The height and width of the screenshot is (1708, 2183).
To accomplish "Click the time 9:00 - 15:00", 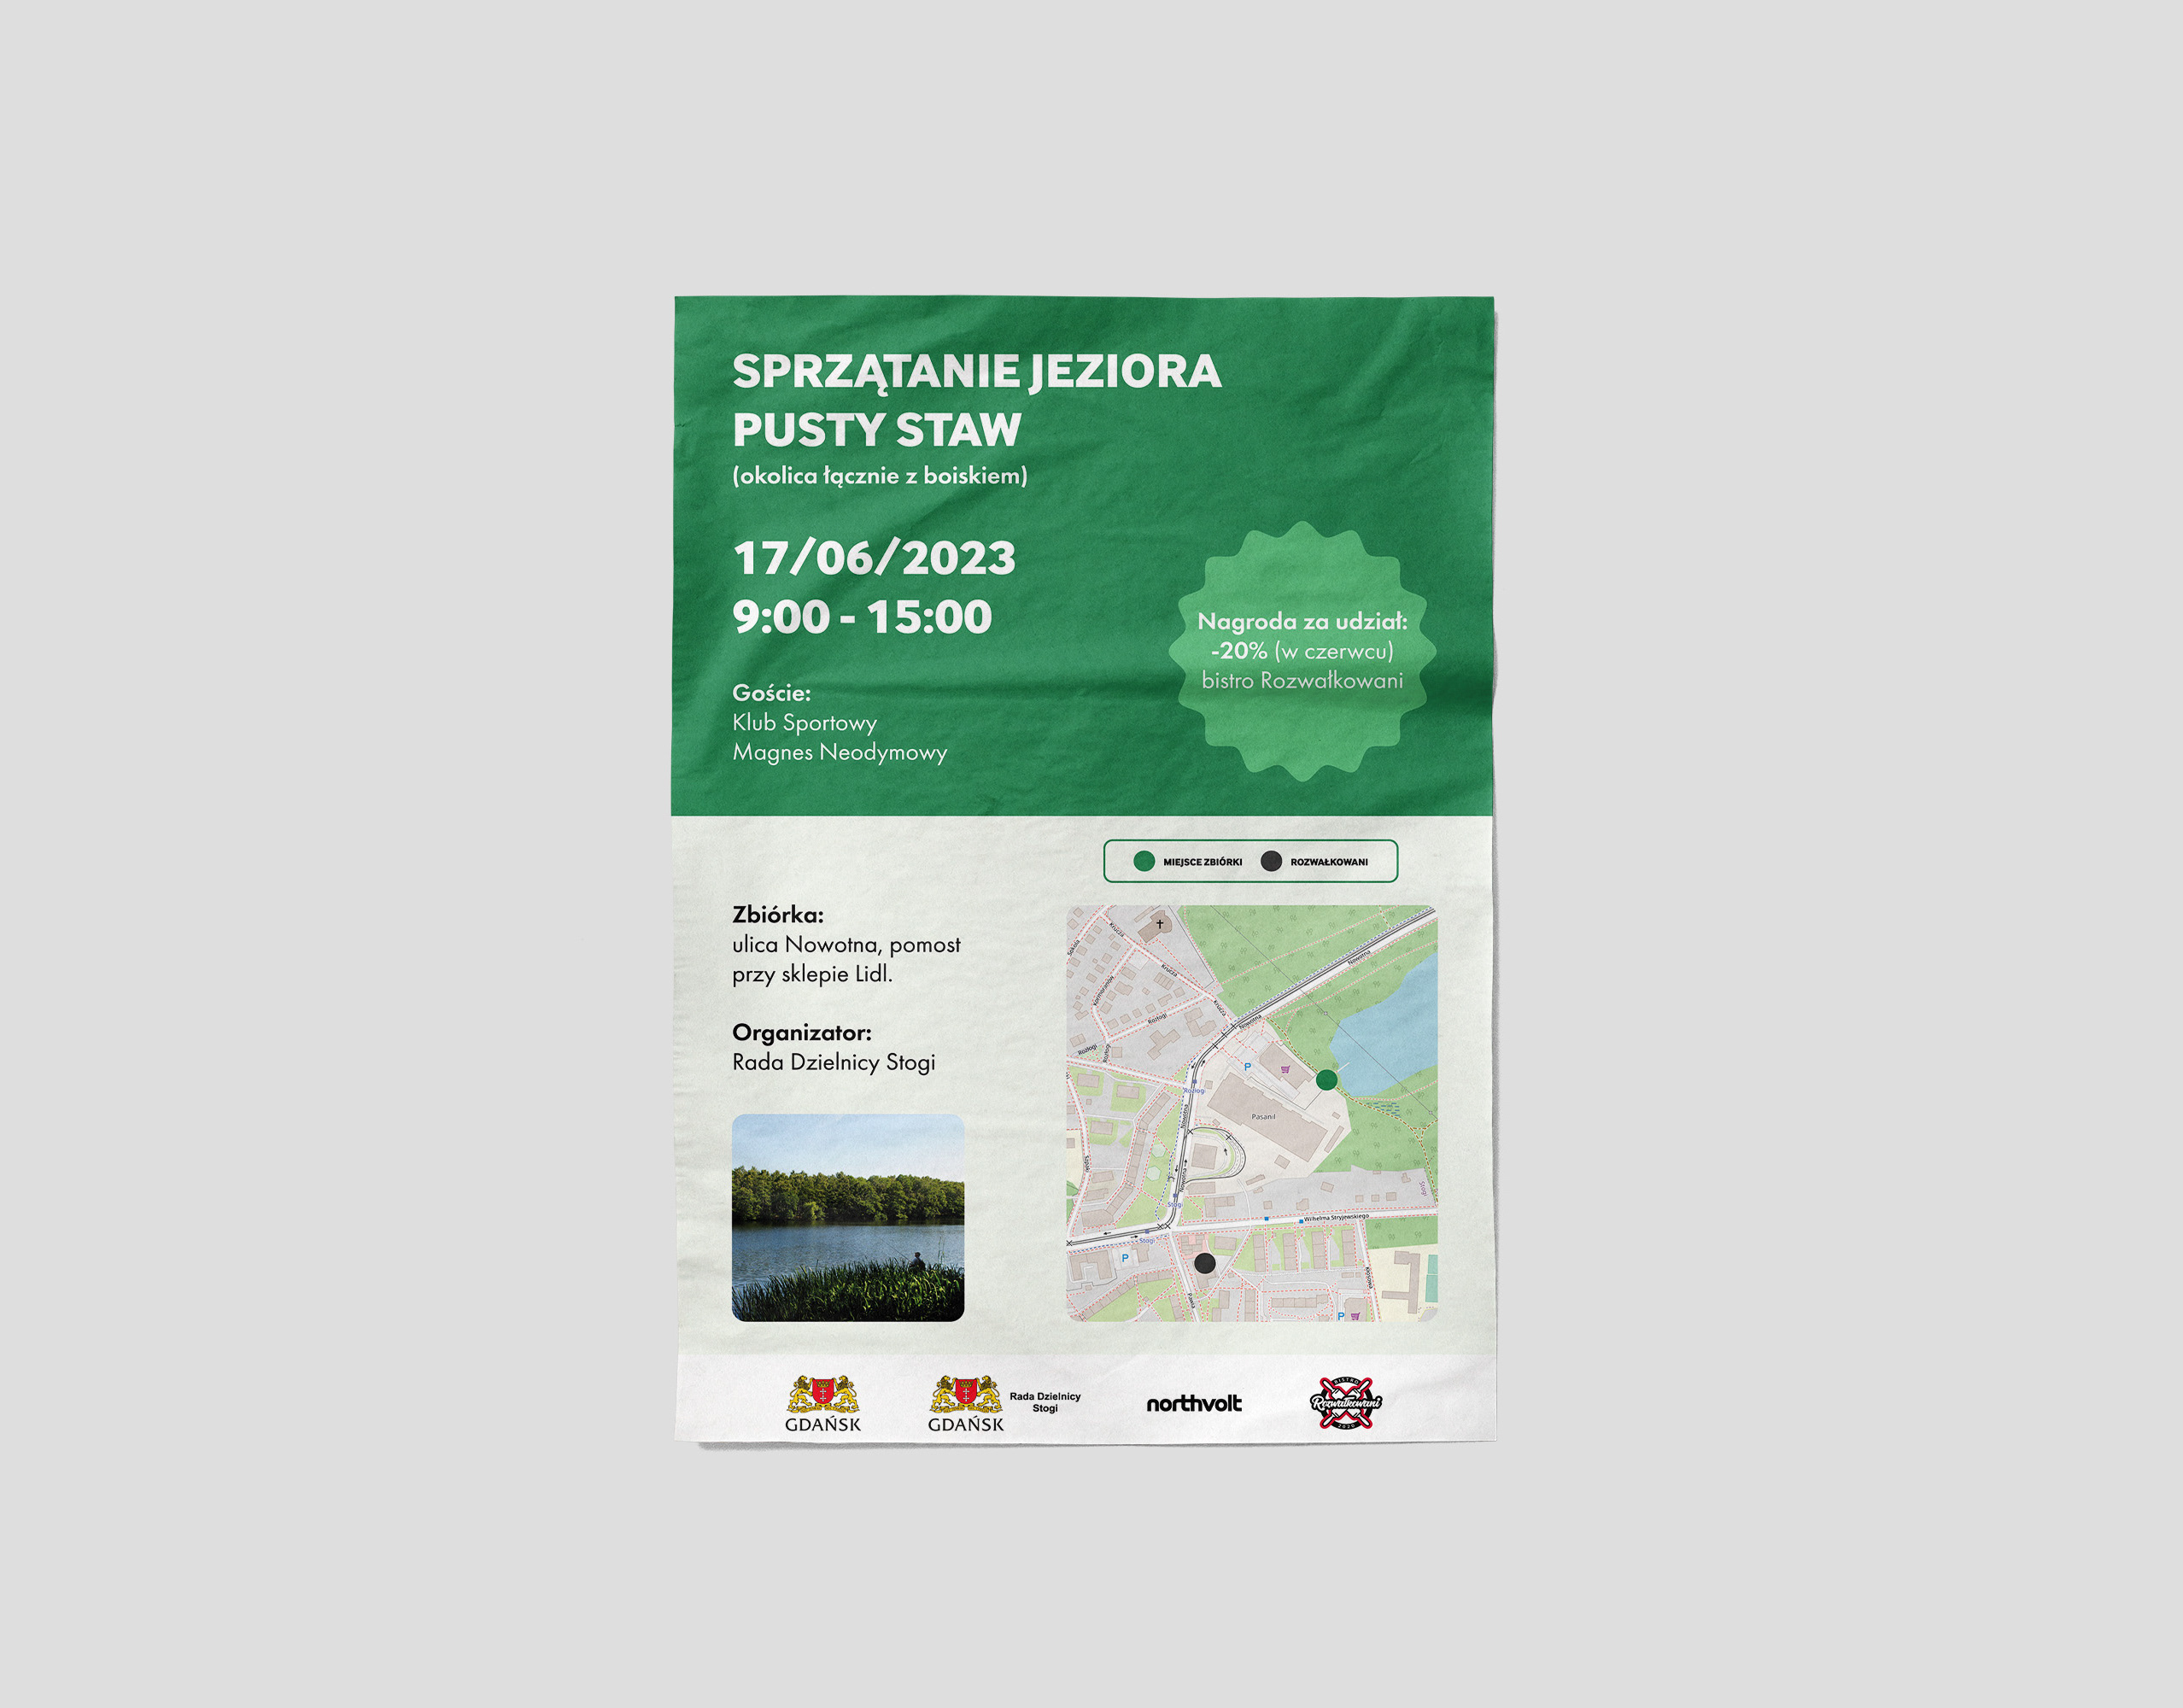I will (862, 616).
